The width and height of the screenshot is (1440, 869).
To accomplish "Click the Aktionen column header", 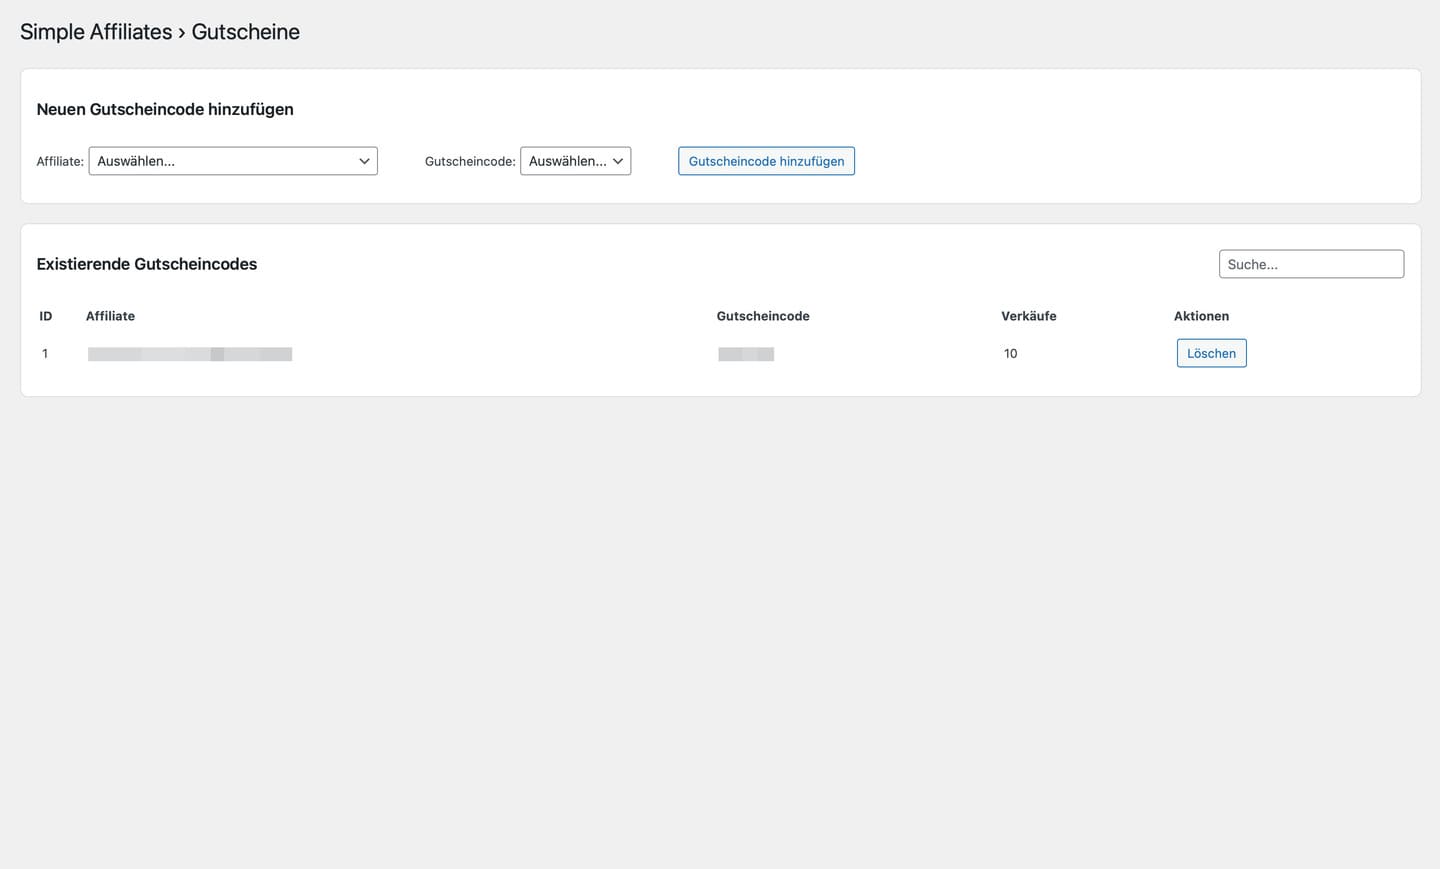I will [x=1201, y=316].
